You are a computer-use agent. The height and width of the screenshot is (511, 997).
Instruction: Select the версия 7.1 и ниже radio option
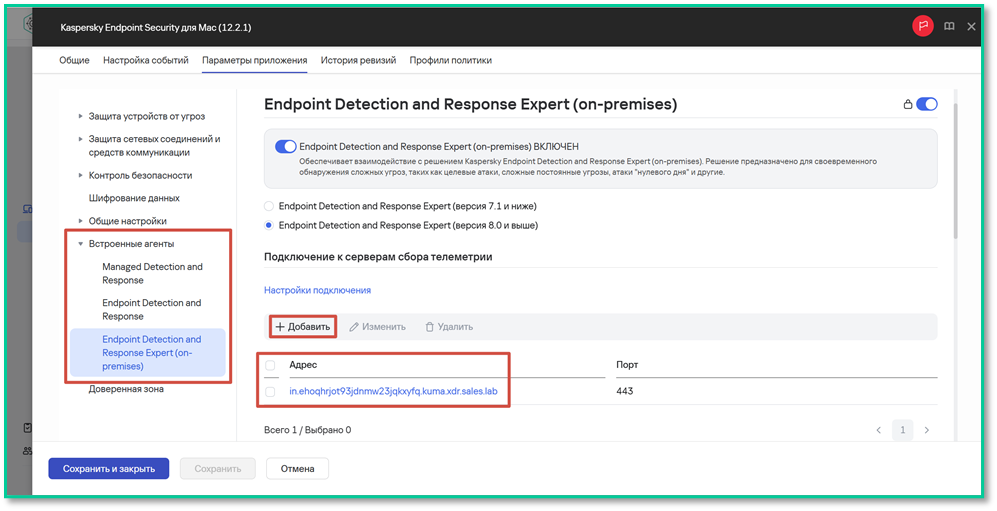[269, 207]
